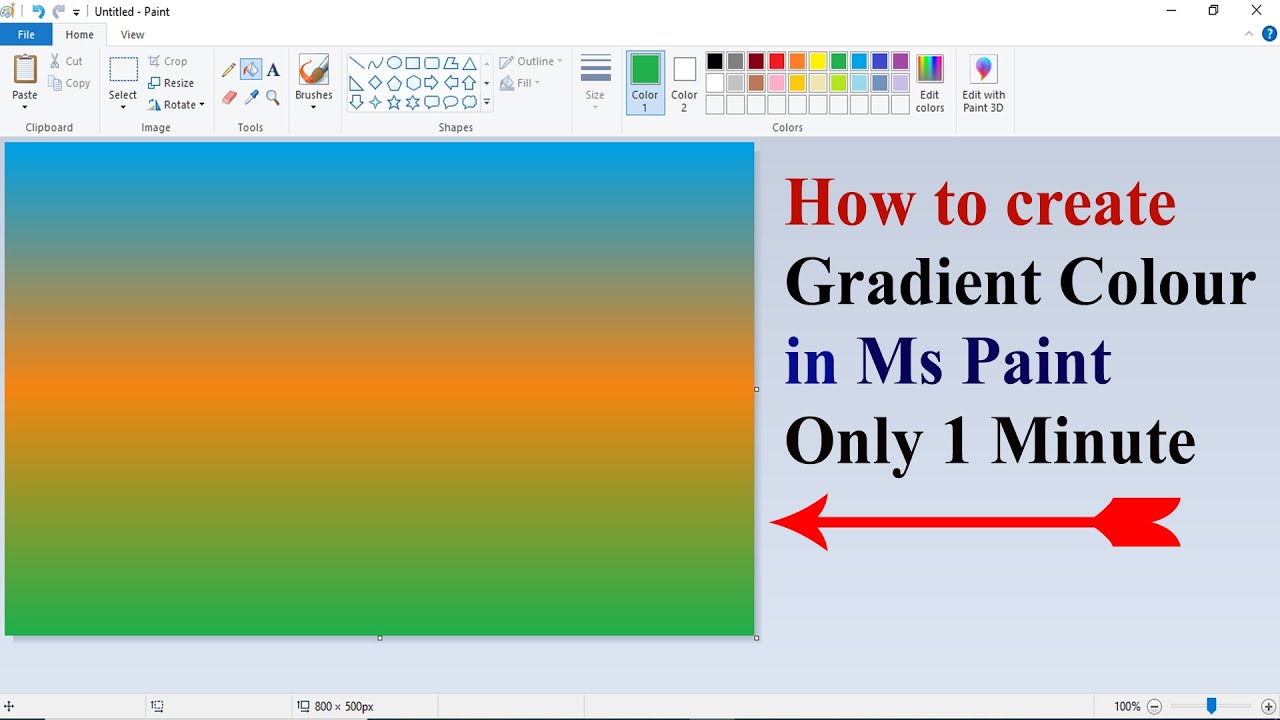Click the Crop tool

pyautogui.click(x=167, y=61)
